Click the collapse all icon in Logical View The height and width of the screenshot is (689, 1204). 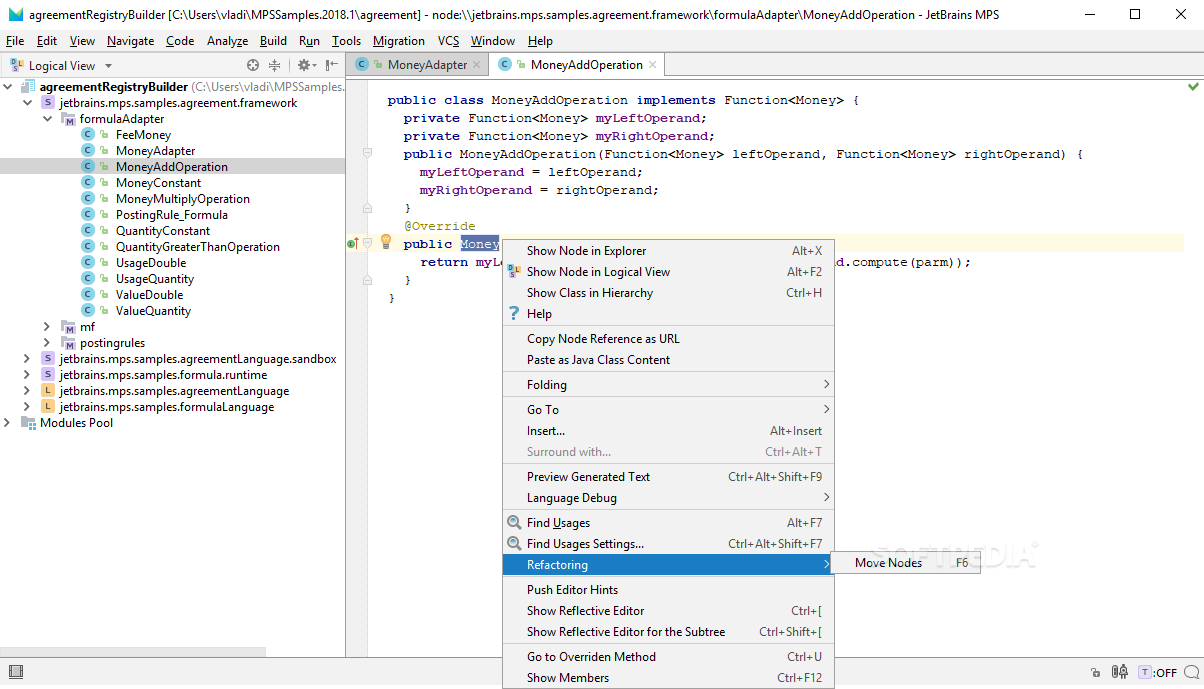coord(274,65)
